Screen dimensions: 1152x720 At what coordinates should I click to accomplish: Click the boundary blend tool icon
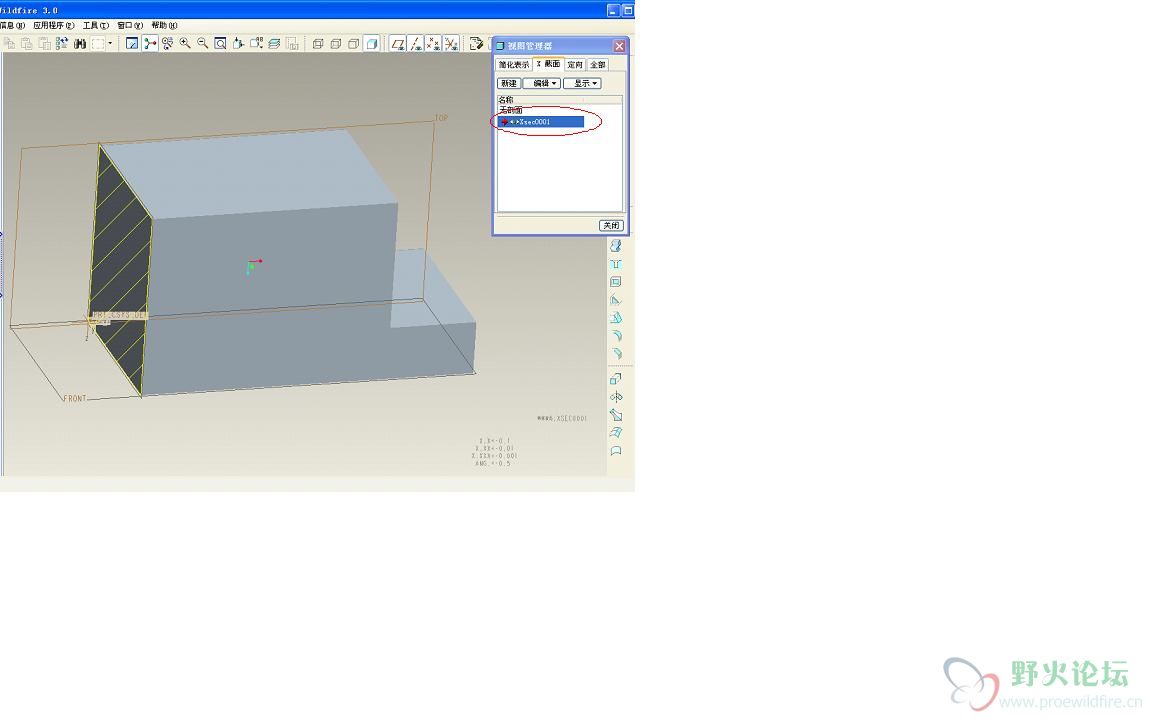pos(616,433)
